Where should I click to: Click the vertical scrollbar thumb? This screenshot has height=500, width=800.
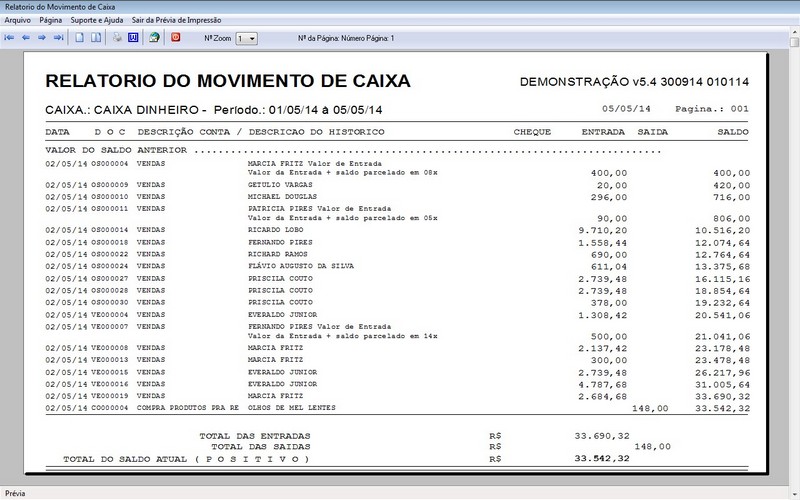tap(794, 42)
